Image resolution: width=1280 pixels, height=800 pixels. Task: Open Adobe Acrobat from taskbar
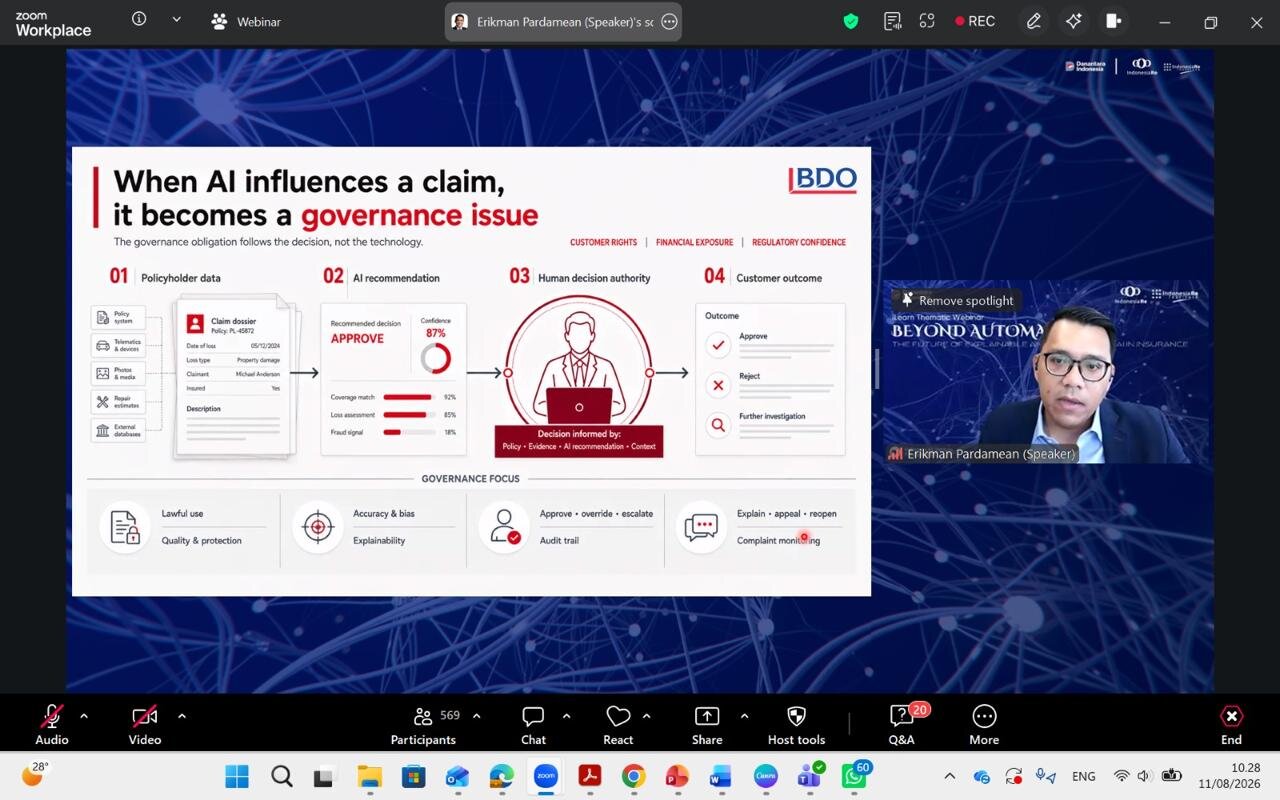pos(589,777)
